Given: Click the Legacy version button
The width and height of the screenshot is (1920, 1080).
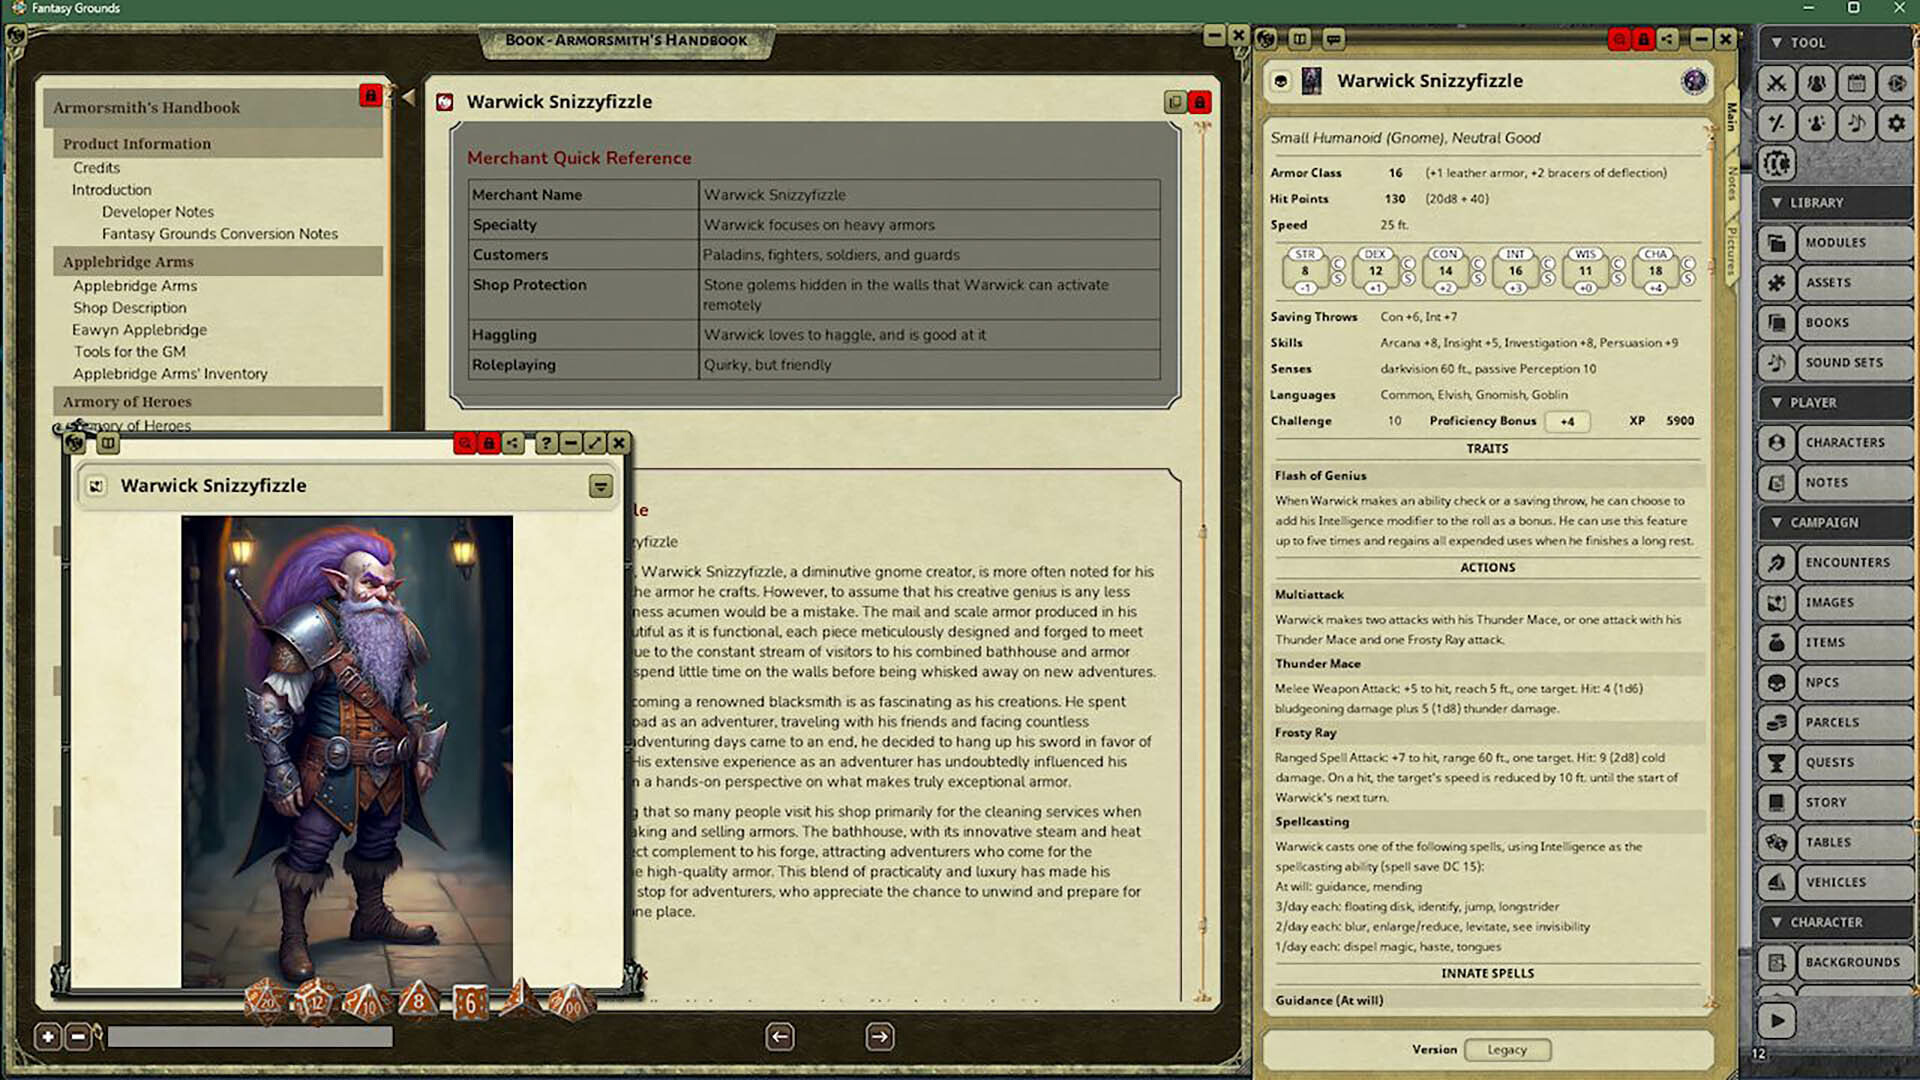Looking at the screenshot, I should 1508,1049.
